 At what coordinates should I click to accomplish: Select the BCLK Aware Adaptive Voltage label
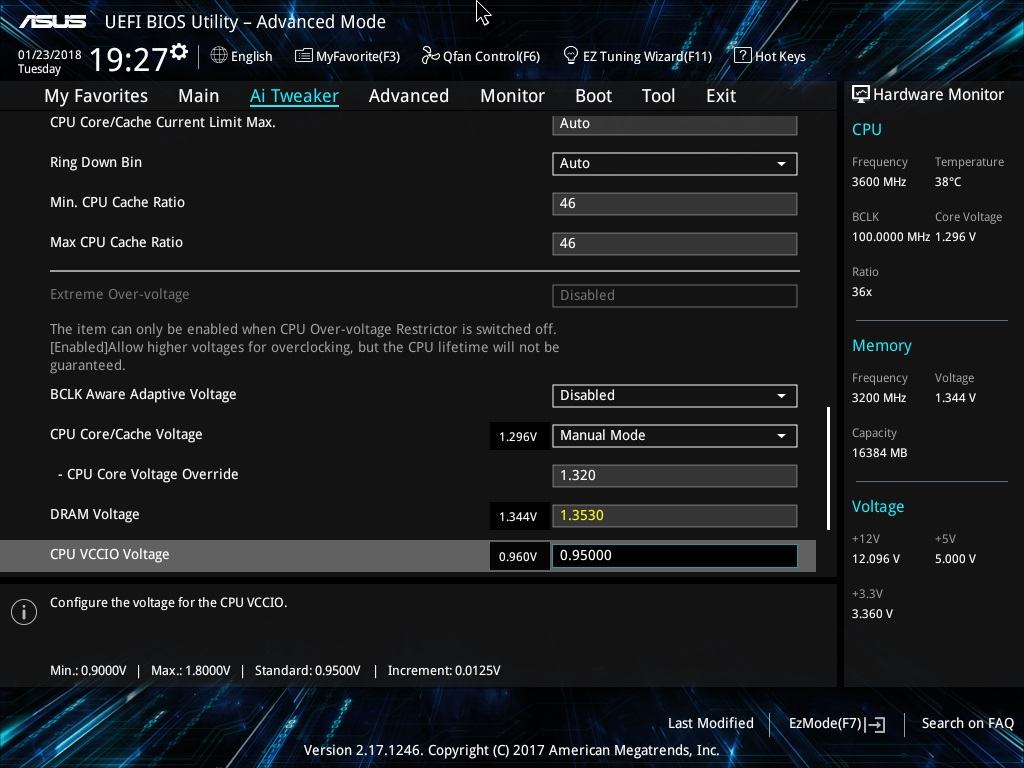tap(143, 394)
